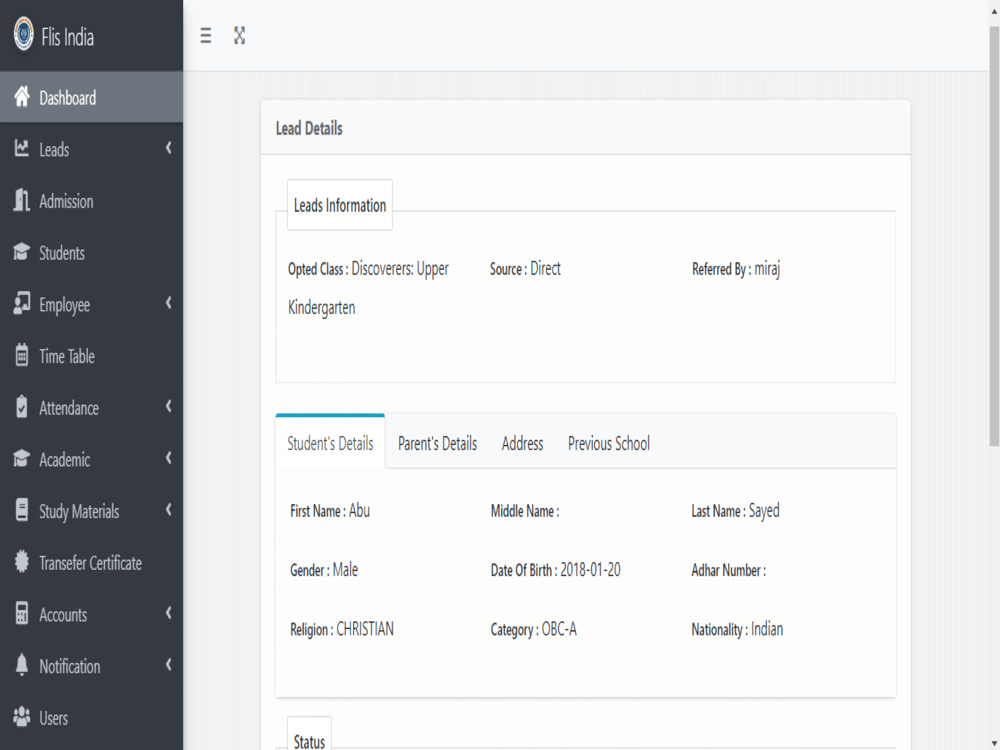The height and width of the screenshot is (750, 1000).
Task: Open the Dashboard menu item
Action: click(91, 97)
